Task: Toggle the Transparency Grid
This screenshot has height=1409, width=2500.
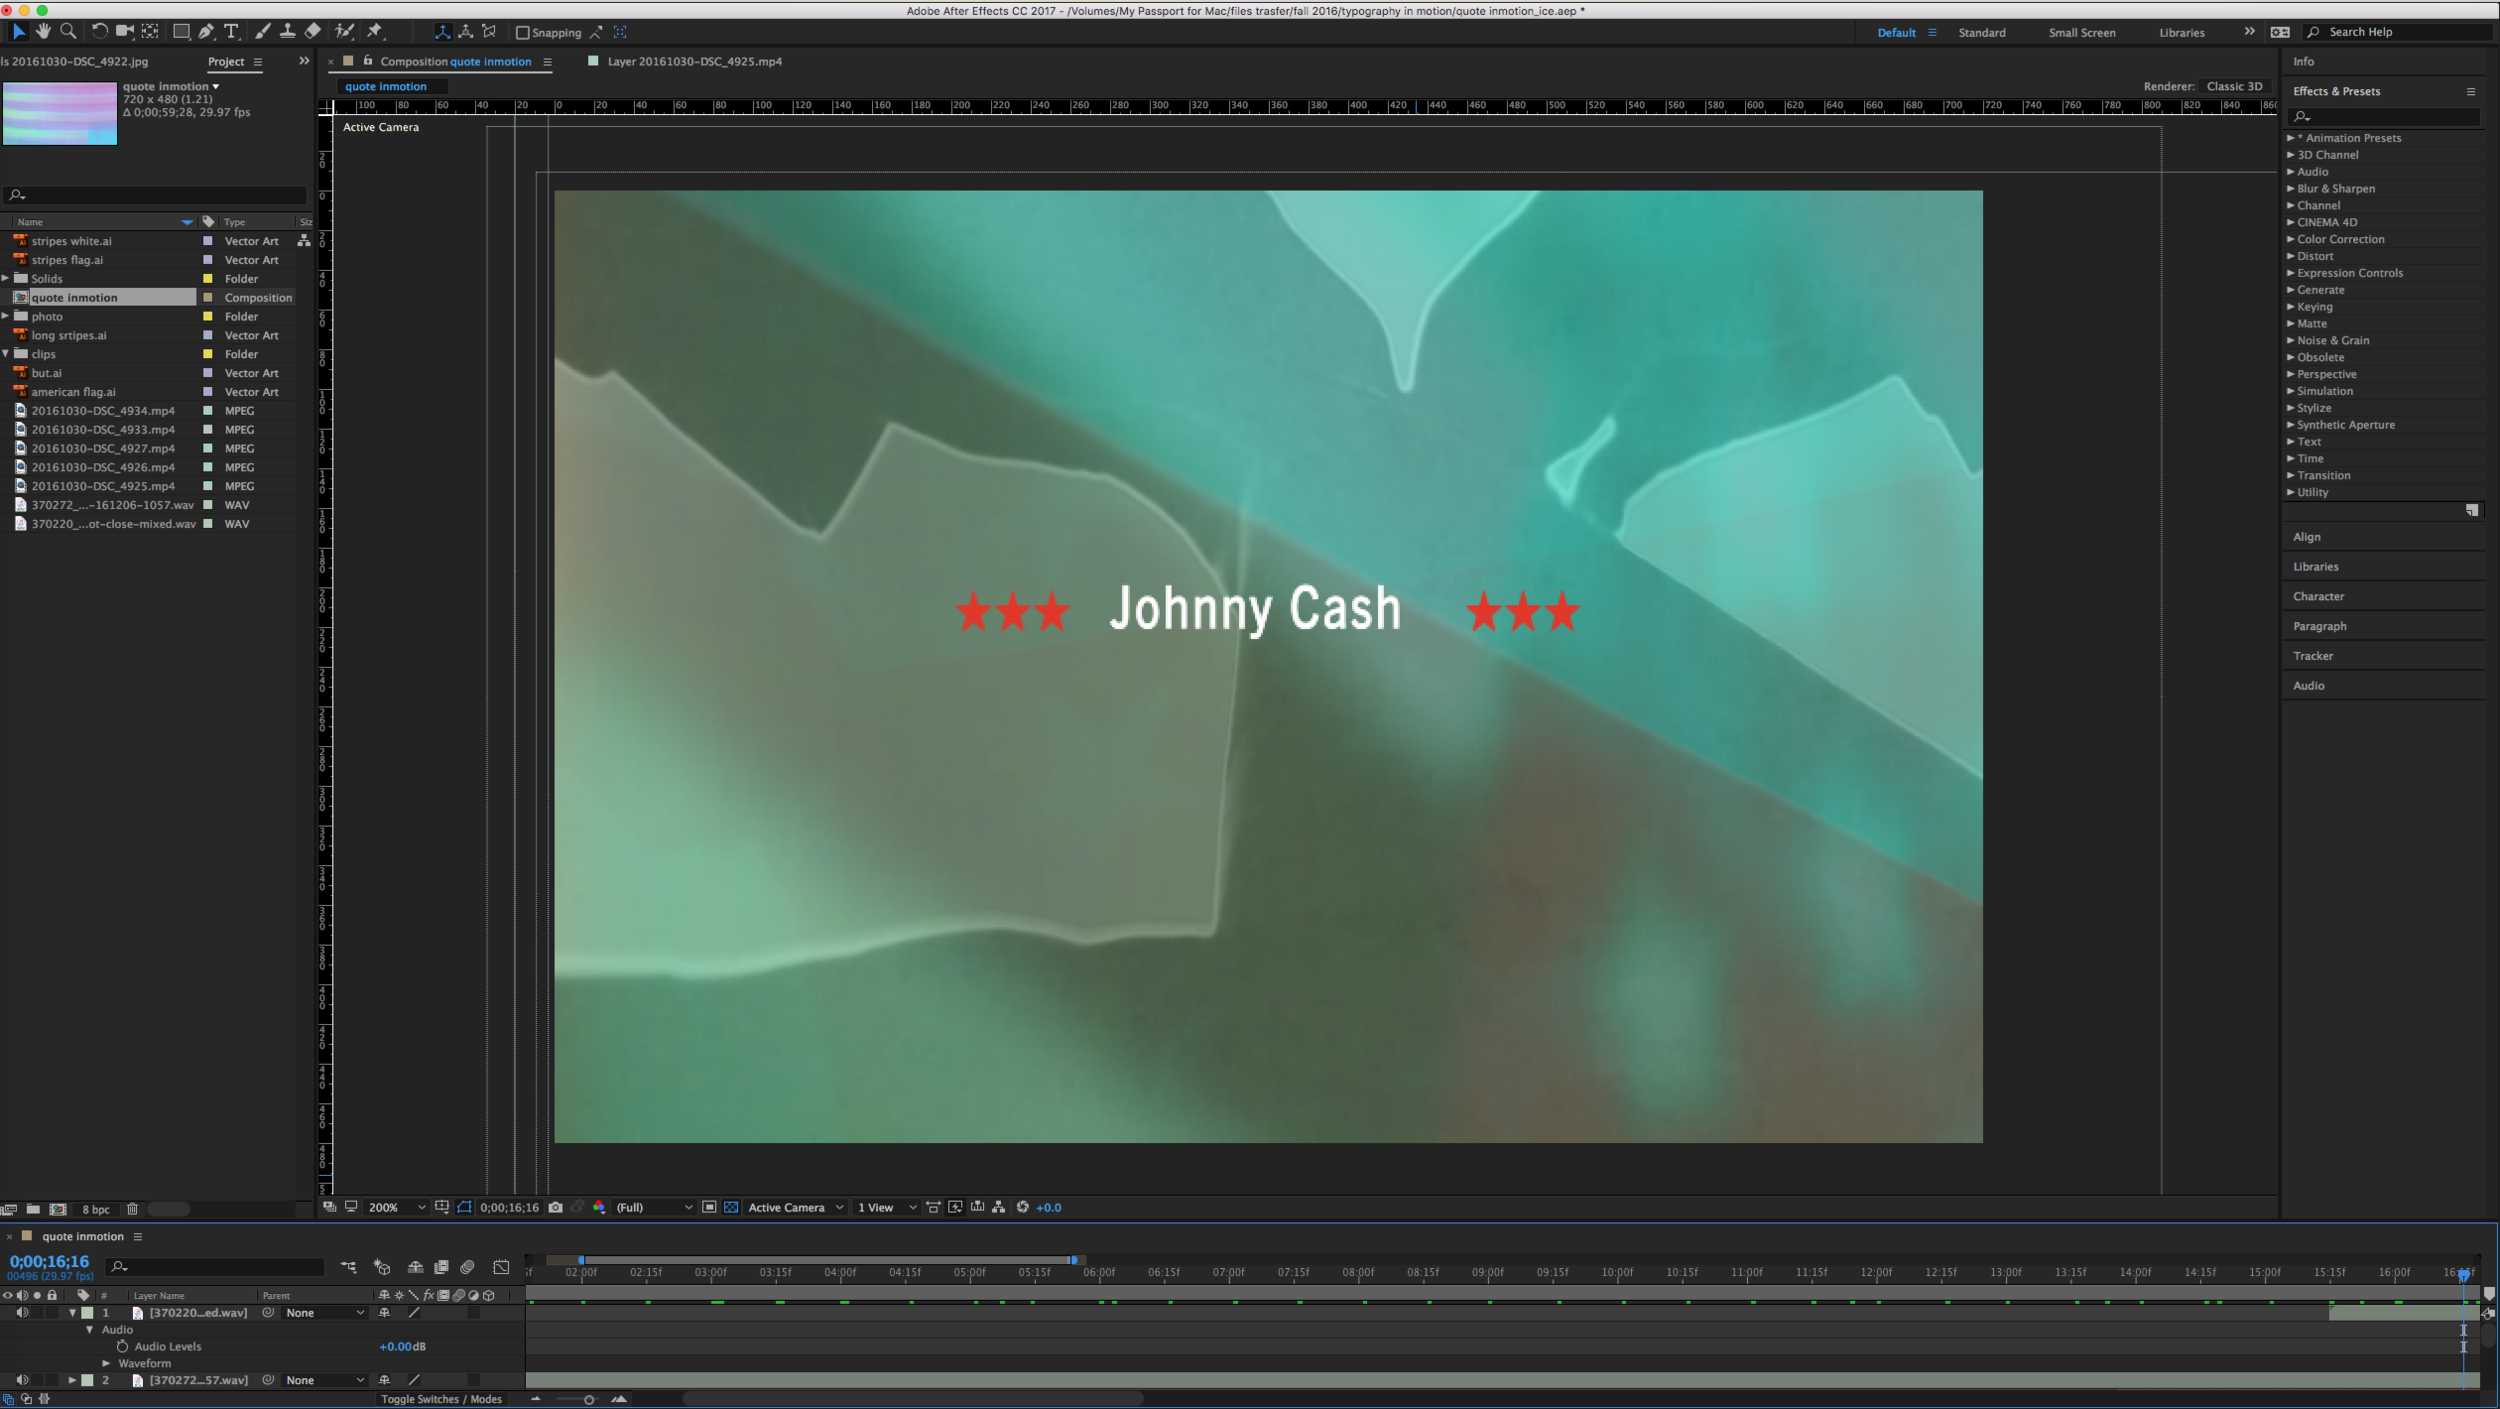Action: pyautogui.click(x=731, y=1207)
